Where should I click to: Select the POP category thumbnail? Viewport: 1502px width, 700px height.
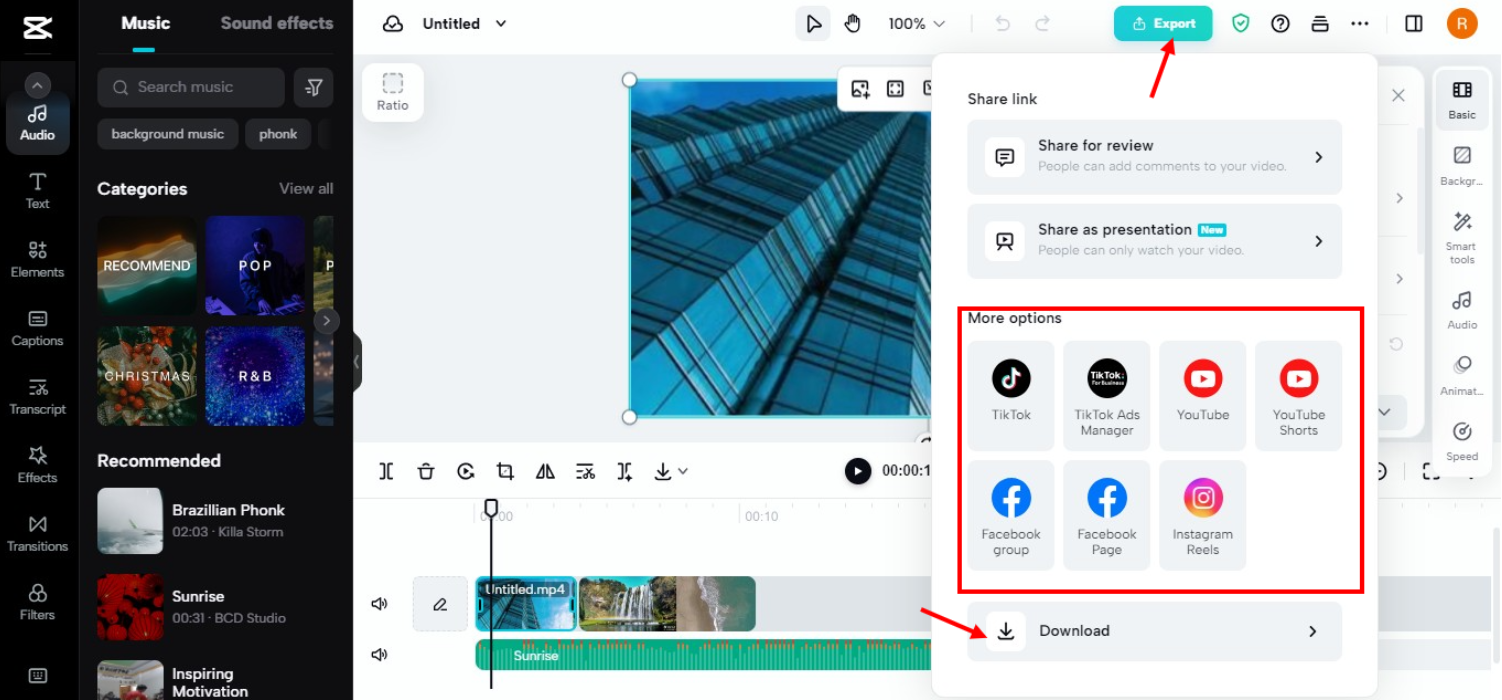255,266
